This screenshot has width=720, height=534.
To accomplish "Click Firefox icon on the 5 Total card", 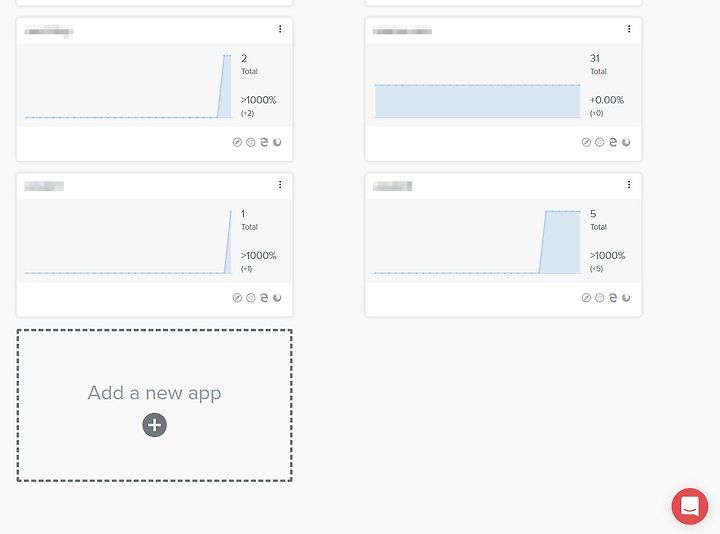I will click(626, 298).
